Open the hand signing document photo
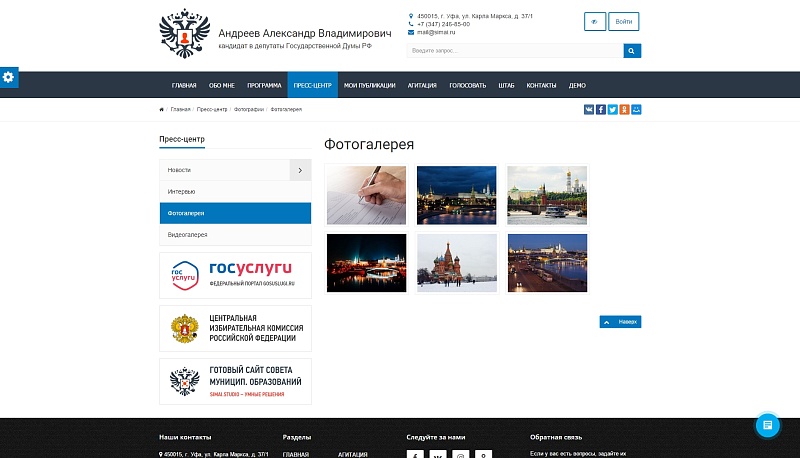 tap(366, 195)
